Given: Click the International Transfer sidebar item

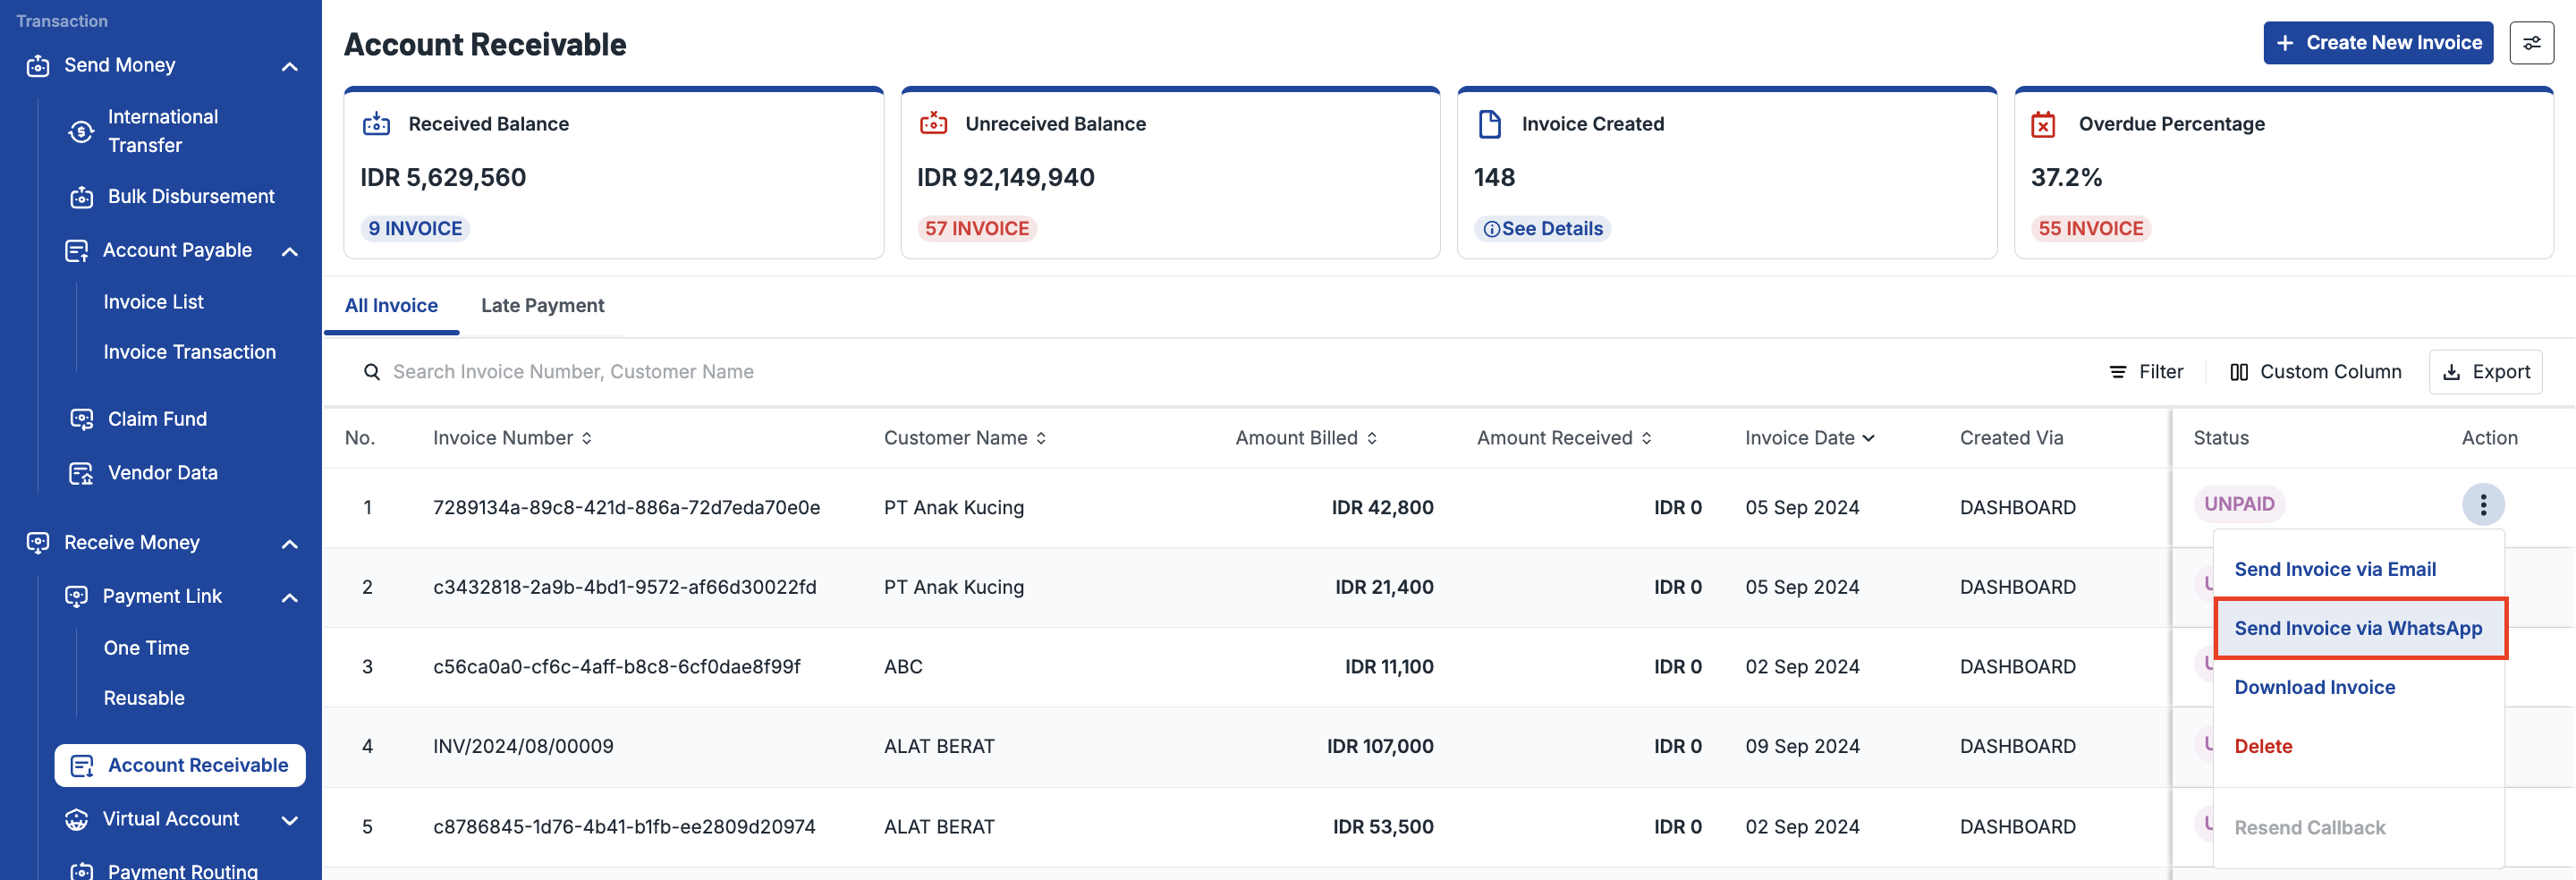Looking at the screenshot, I should (162, 131).
